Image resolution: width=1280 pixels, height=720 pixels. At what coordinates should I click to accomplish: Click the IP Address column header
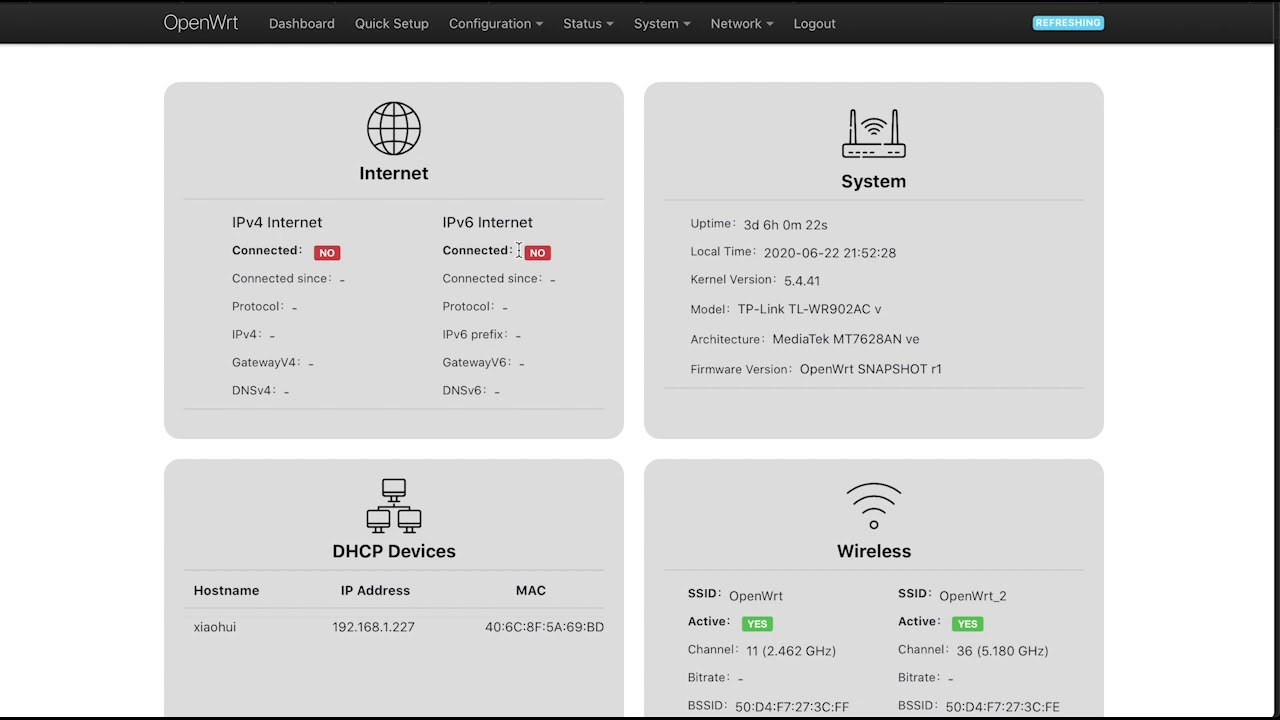coord(375,590)
